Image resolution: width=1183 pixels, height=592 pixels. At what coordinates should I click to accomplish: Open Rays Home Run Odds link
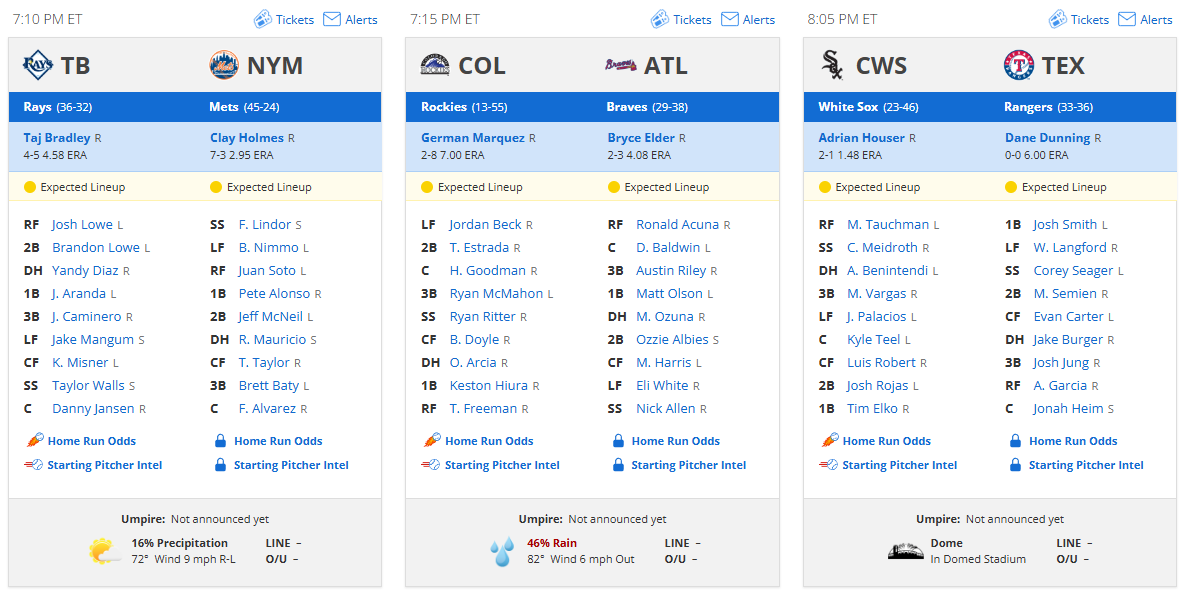click(x=91, y=440)
